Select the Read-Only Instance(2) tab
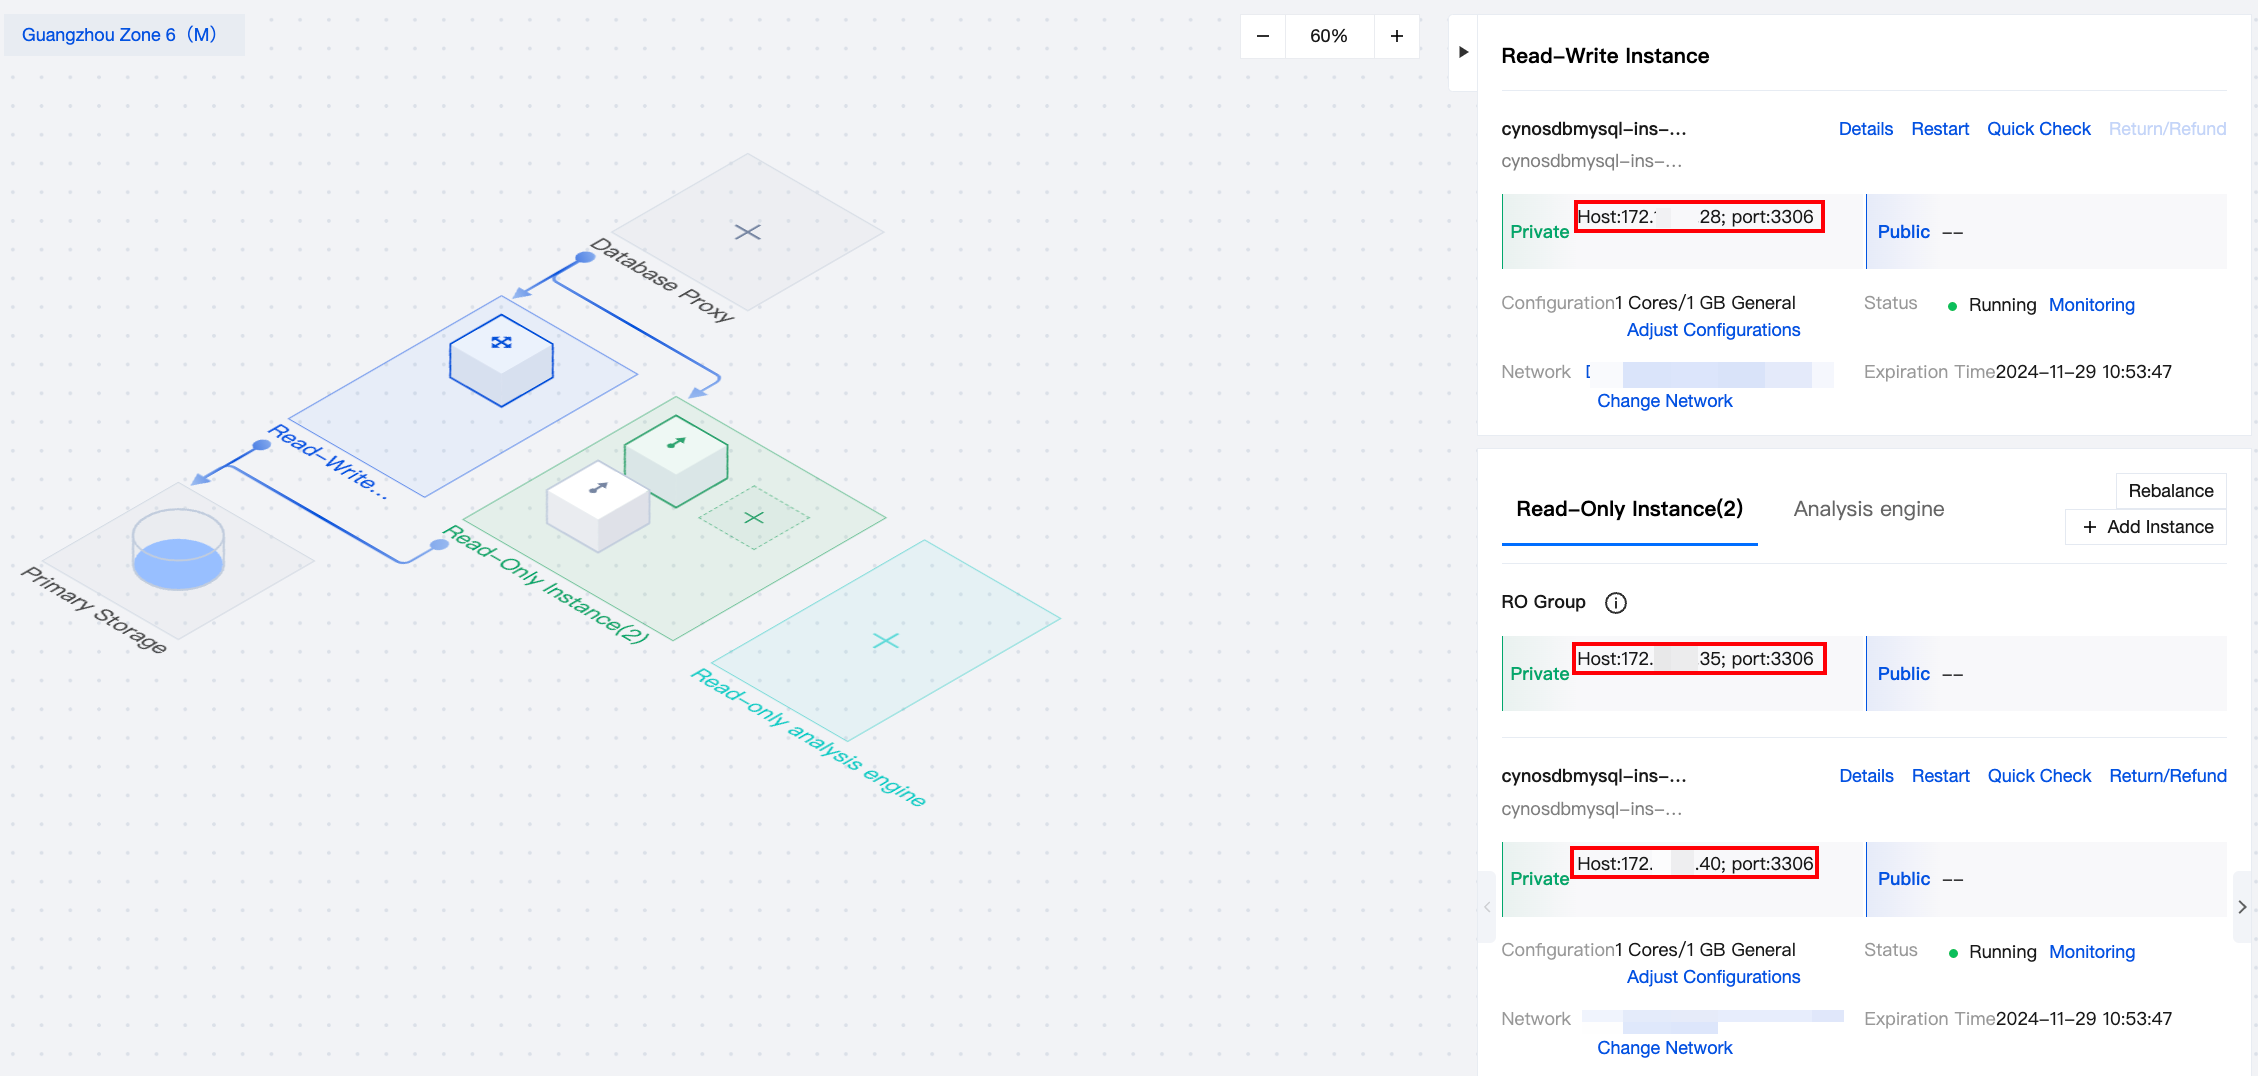This screenshot has width=2258, height=1076. click(1629, 509)
